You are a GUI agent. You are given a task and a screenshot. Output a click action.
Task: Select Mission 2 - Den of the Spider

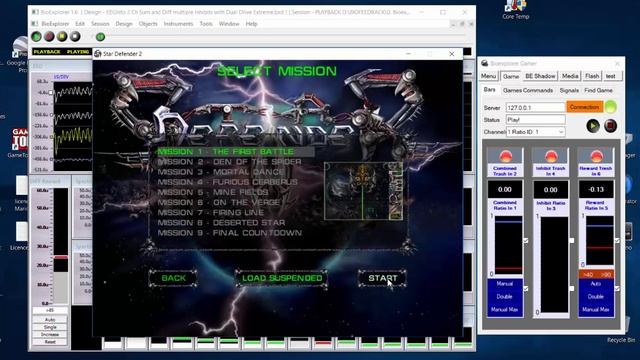click(x=229, y=162)
